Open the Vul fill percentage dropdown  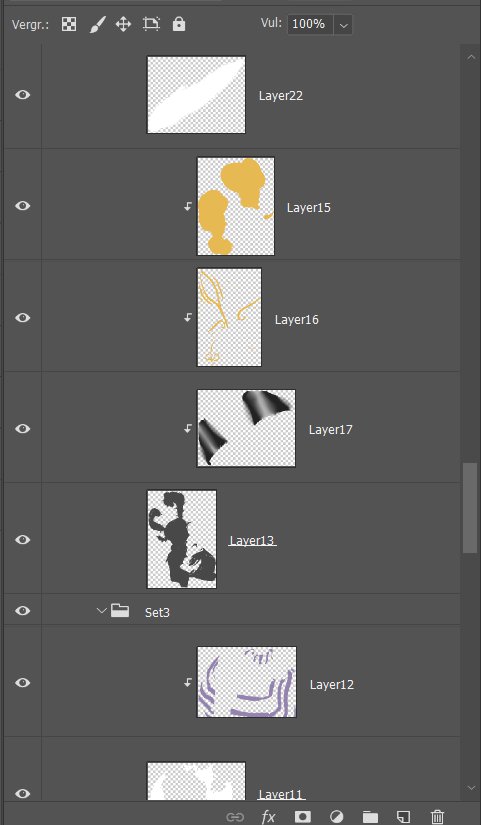tap(344, 25)
